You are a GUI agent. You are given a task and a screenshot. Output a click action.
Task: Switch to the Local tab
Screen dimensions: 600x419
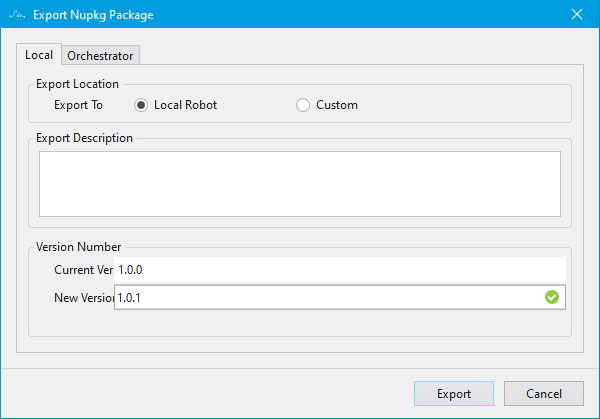tap(39, 55)
